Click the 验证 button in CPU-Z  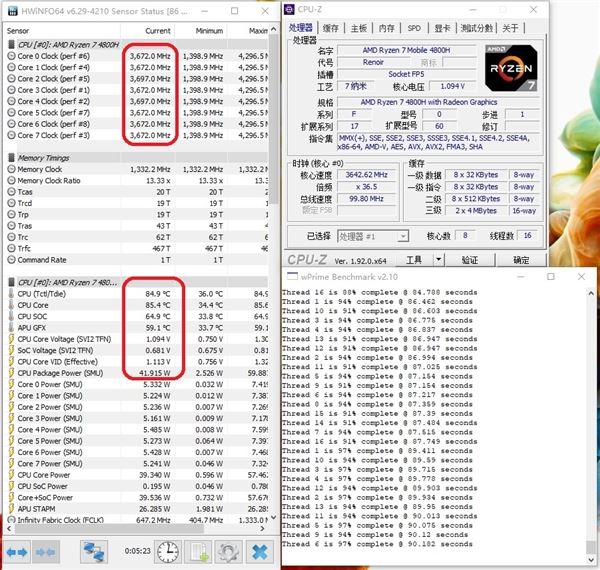coord(470,260)
